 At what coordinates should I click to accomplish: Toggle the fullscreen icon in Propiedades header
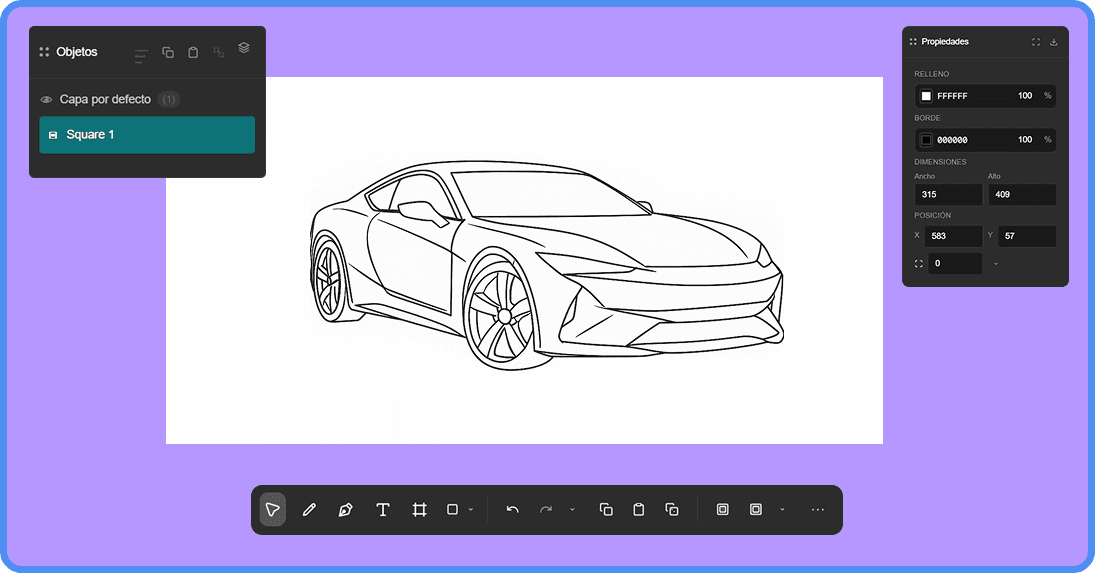[x=1036, y=42]
